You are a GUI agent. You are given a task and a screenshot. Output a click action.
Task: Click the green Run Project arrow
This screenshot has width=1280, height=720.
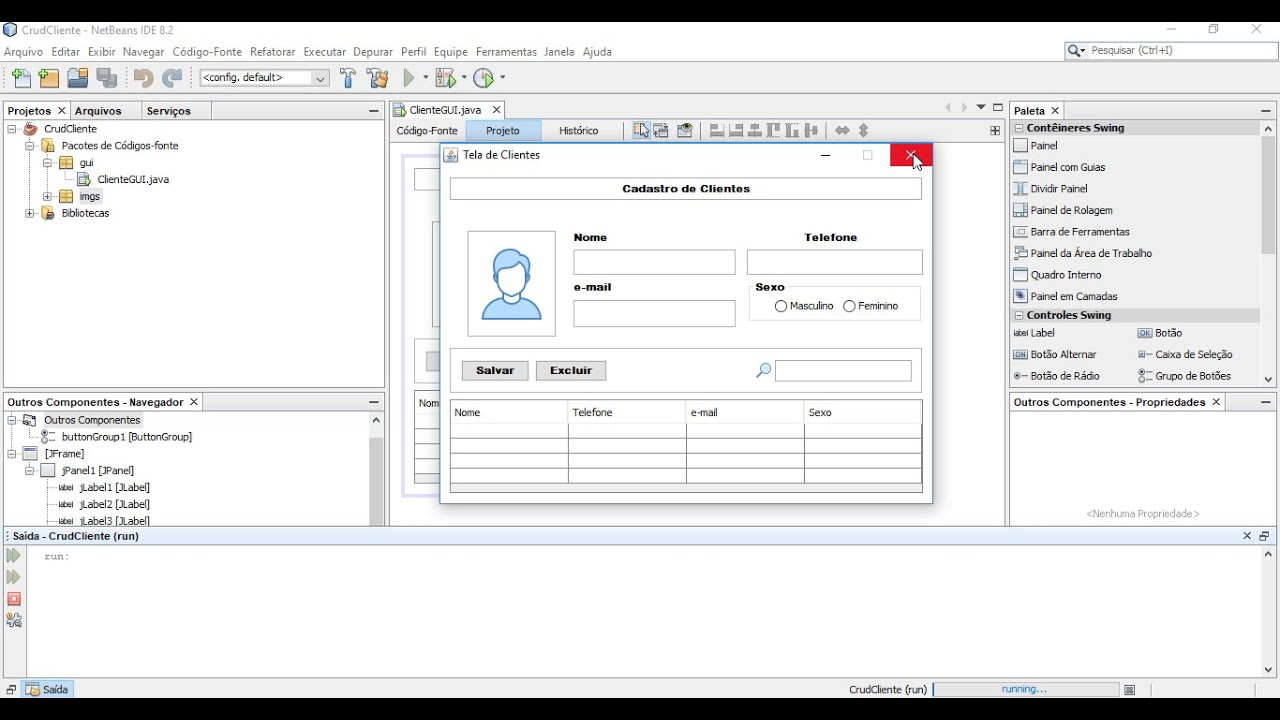(x=409, y=78)
